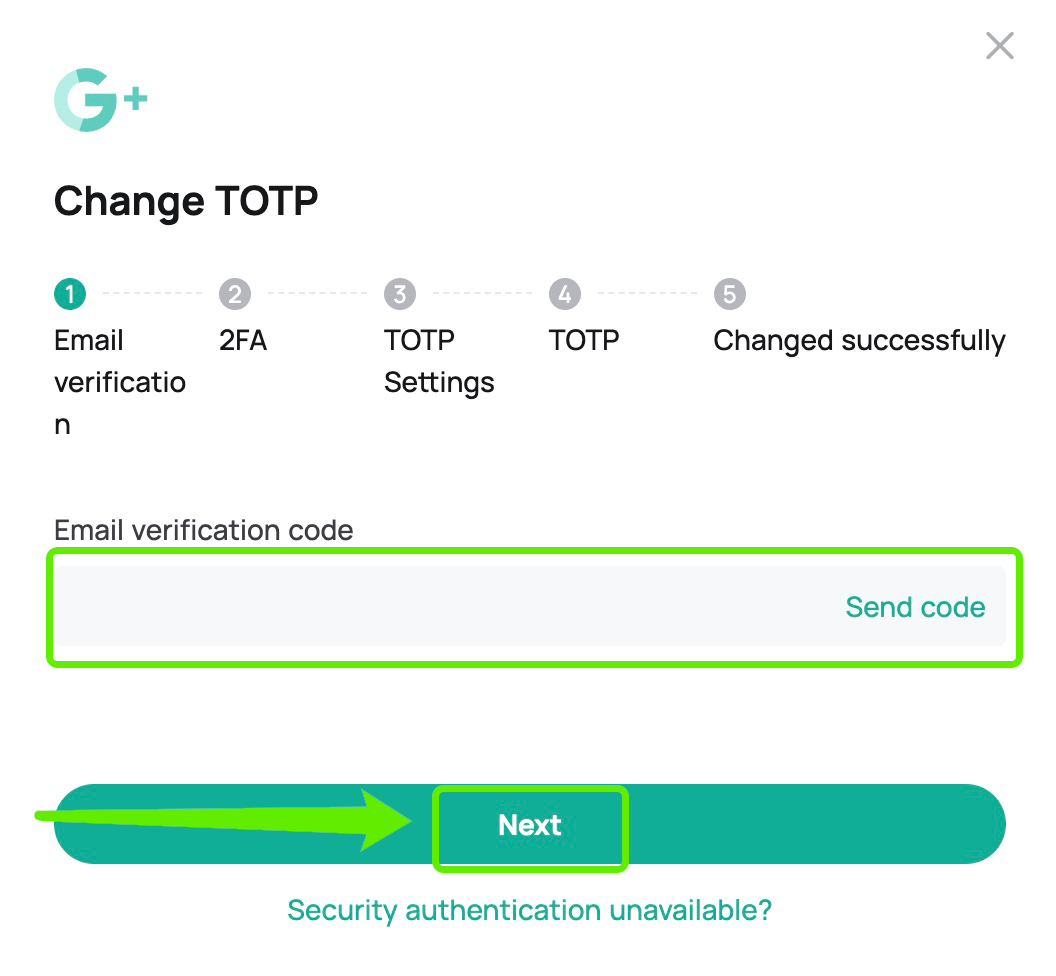Click step 5 circle icon
The width and height of the screenshot is (1056, 976).
coord(730,294)
